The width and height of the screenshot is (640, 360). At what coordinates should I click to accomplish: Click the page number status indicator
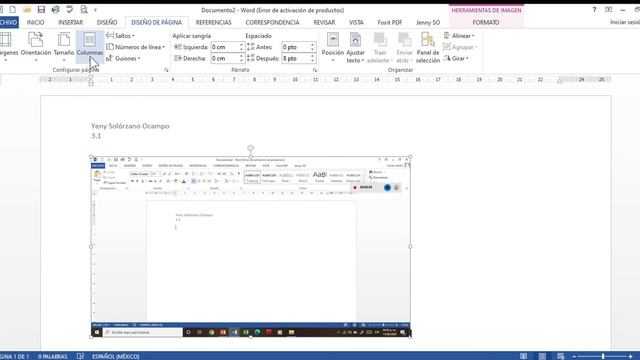tap(15, 356)
